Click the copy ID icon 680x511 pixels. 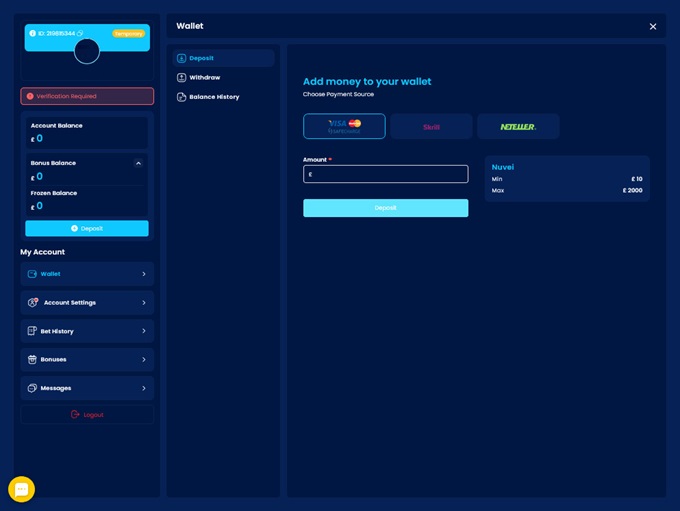click(80, 34)
